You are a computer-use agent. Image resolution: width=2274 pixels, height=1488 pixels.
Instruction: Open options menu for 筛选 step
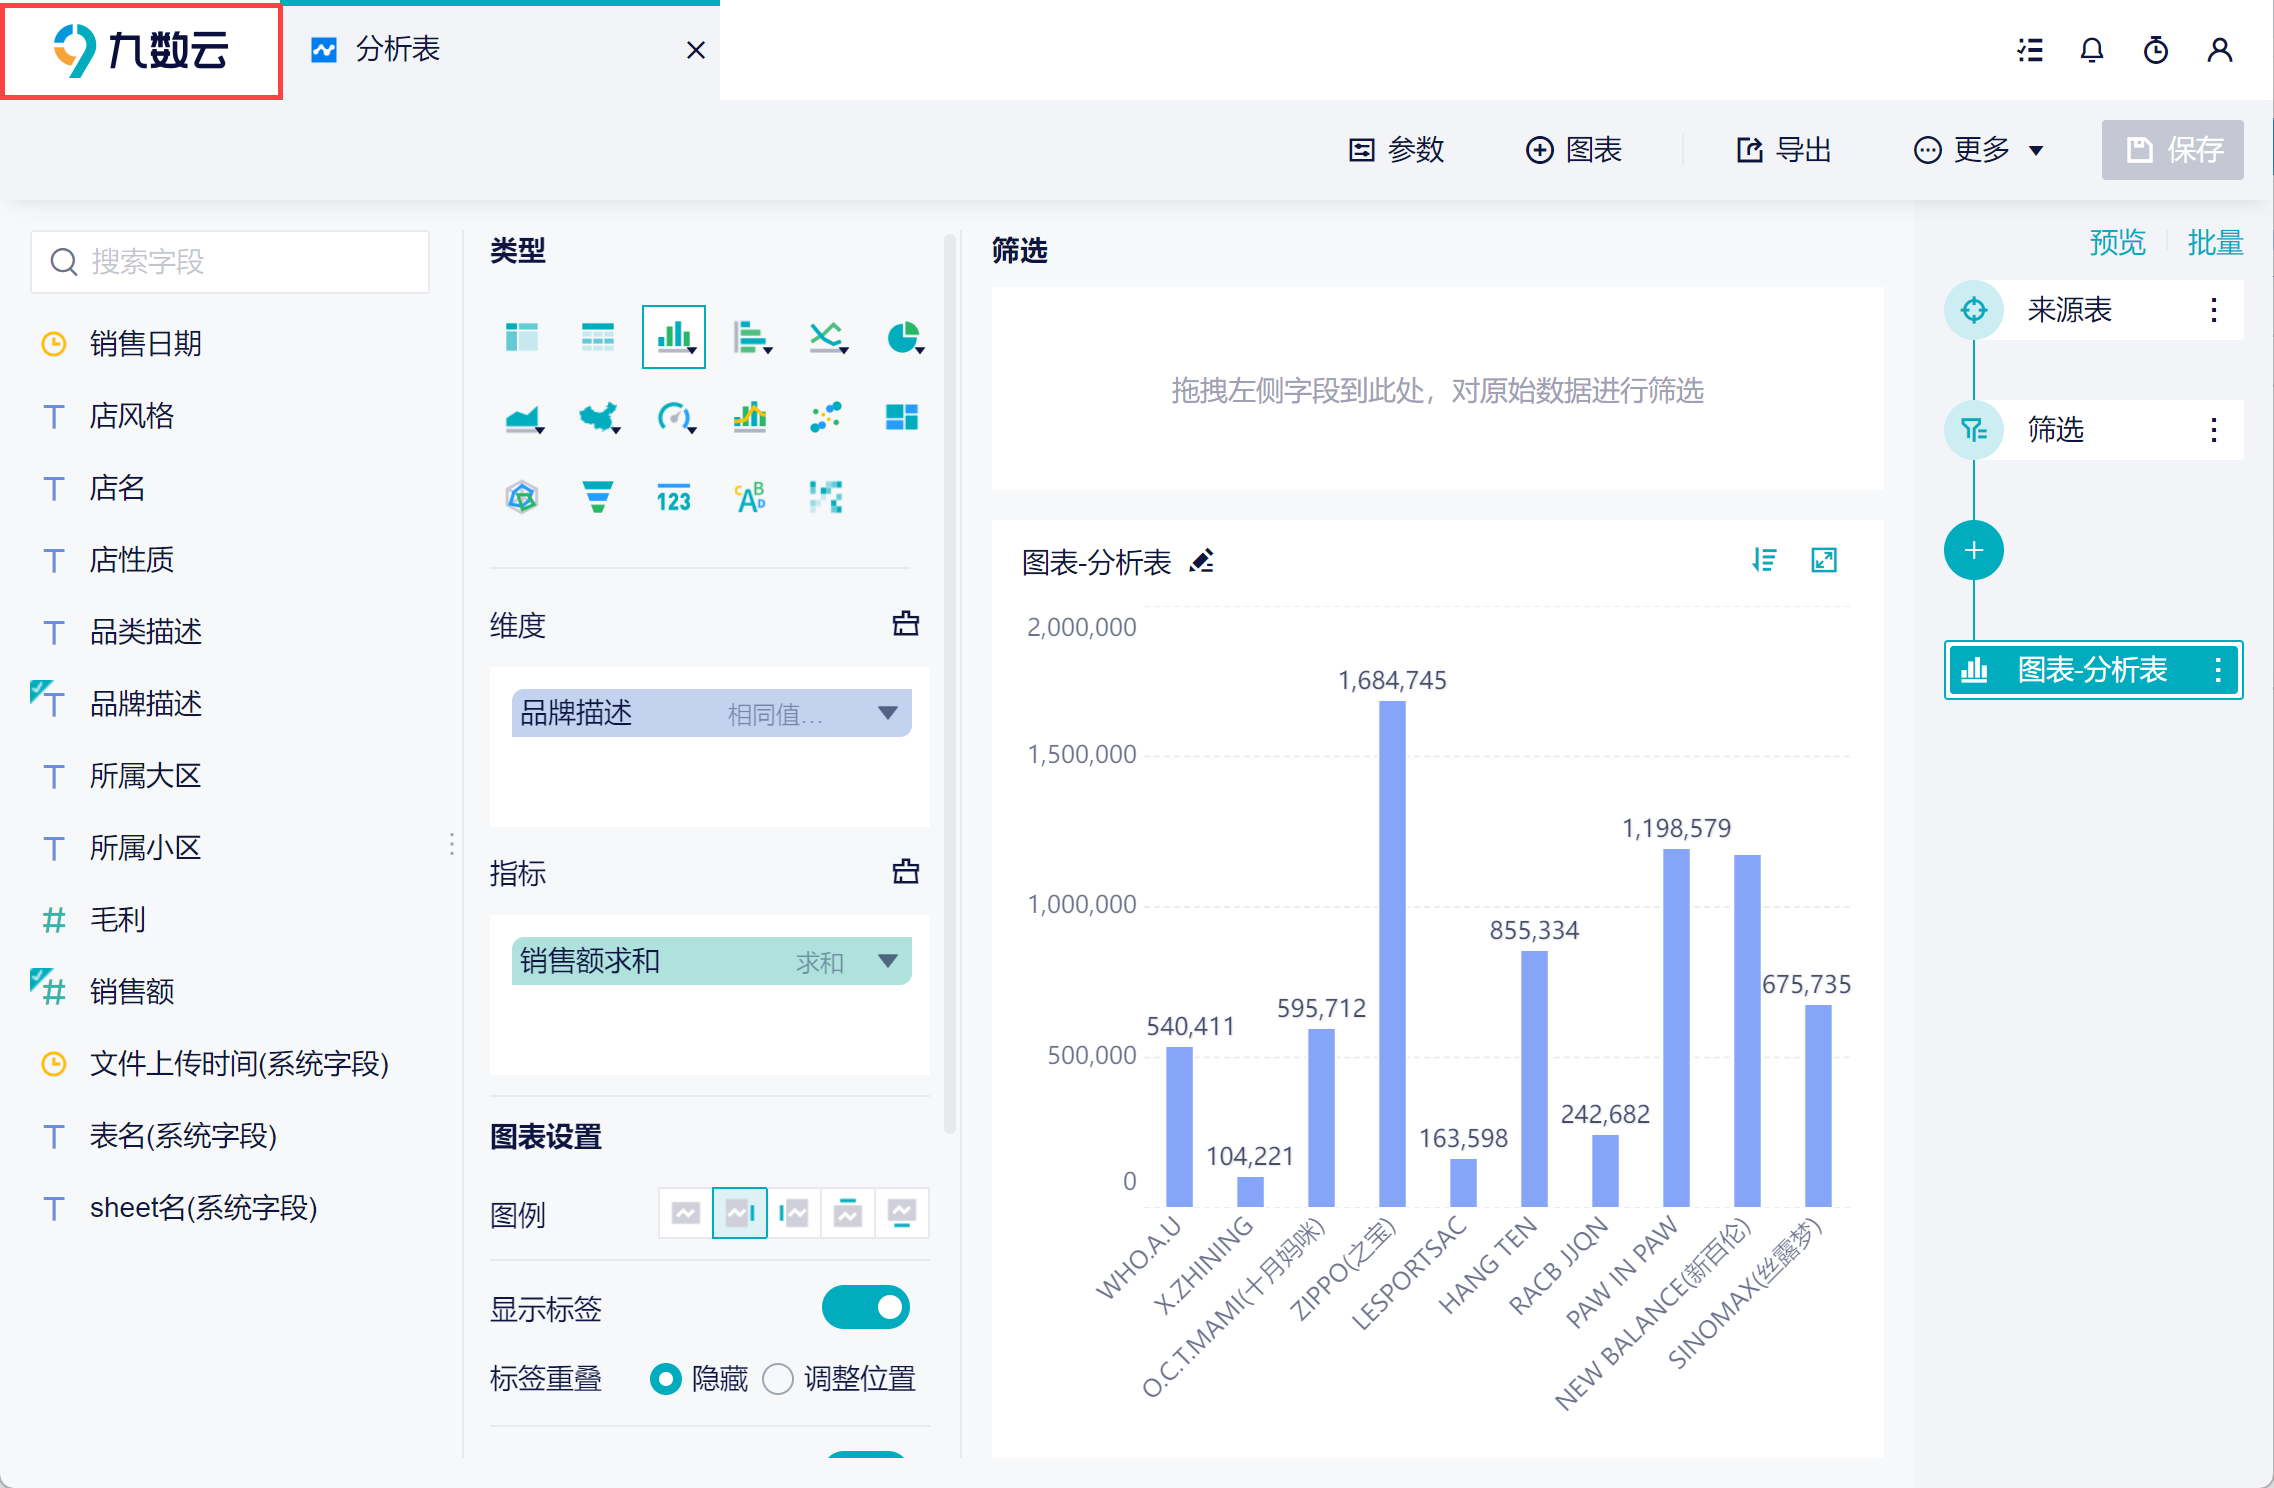[x=2214, y=430]
